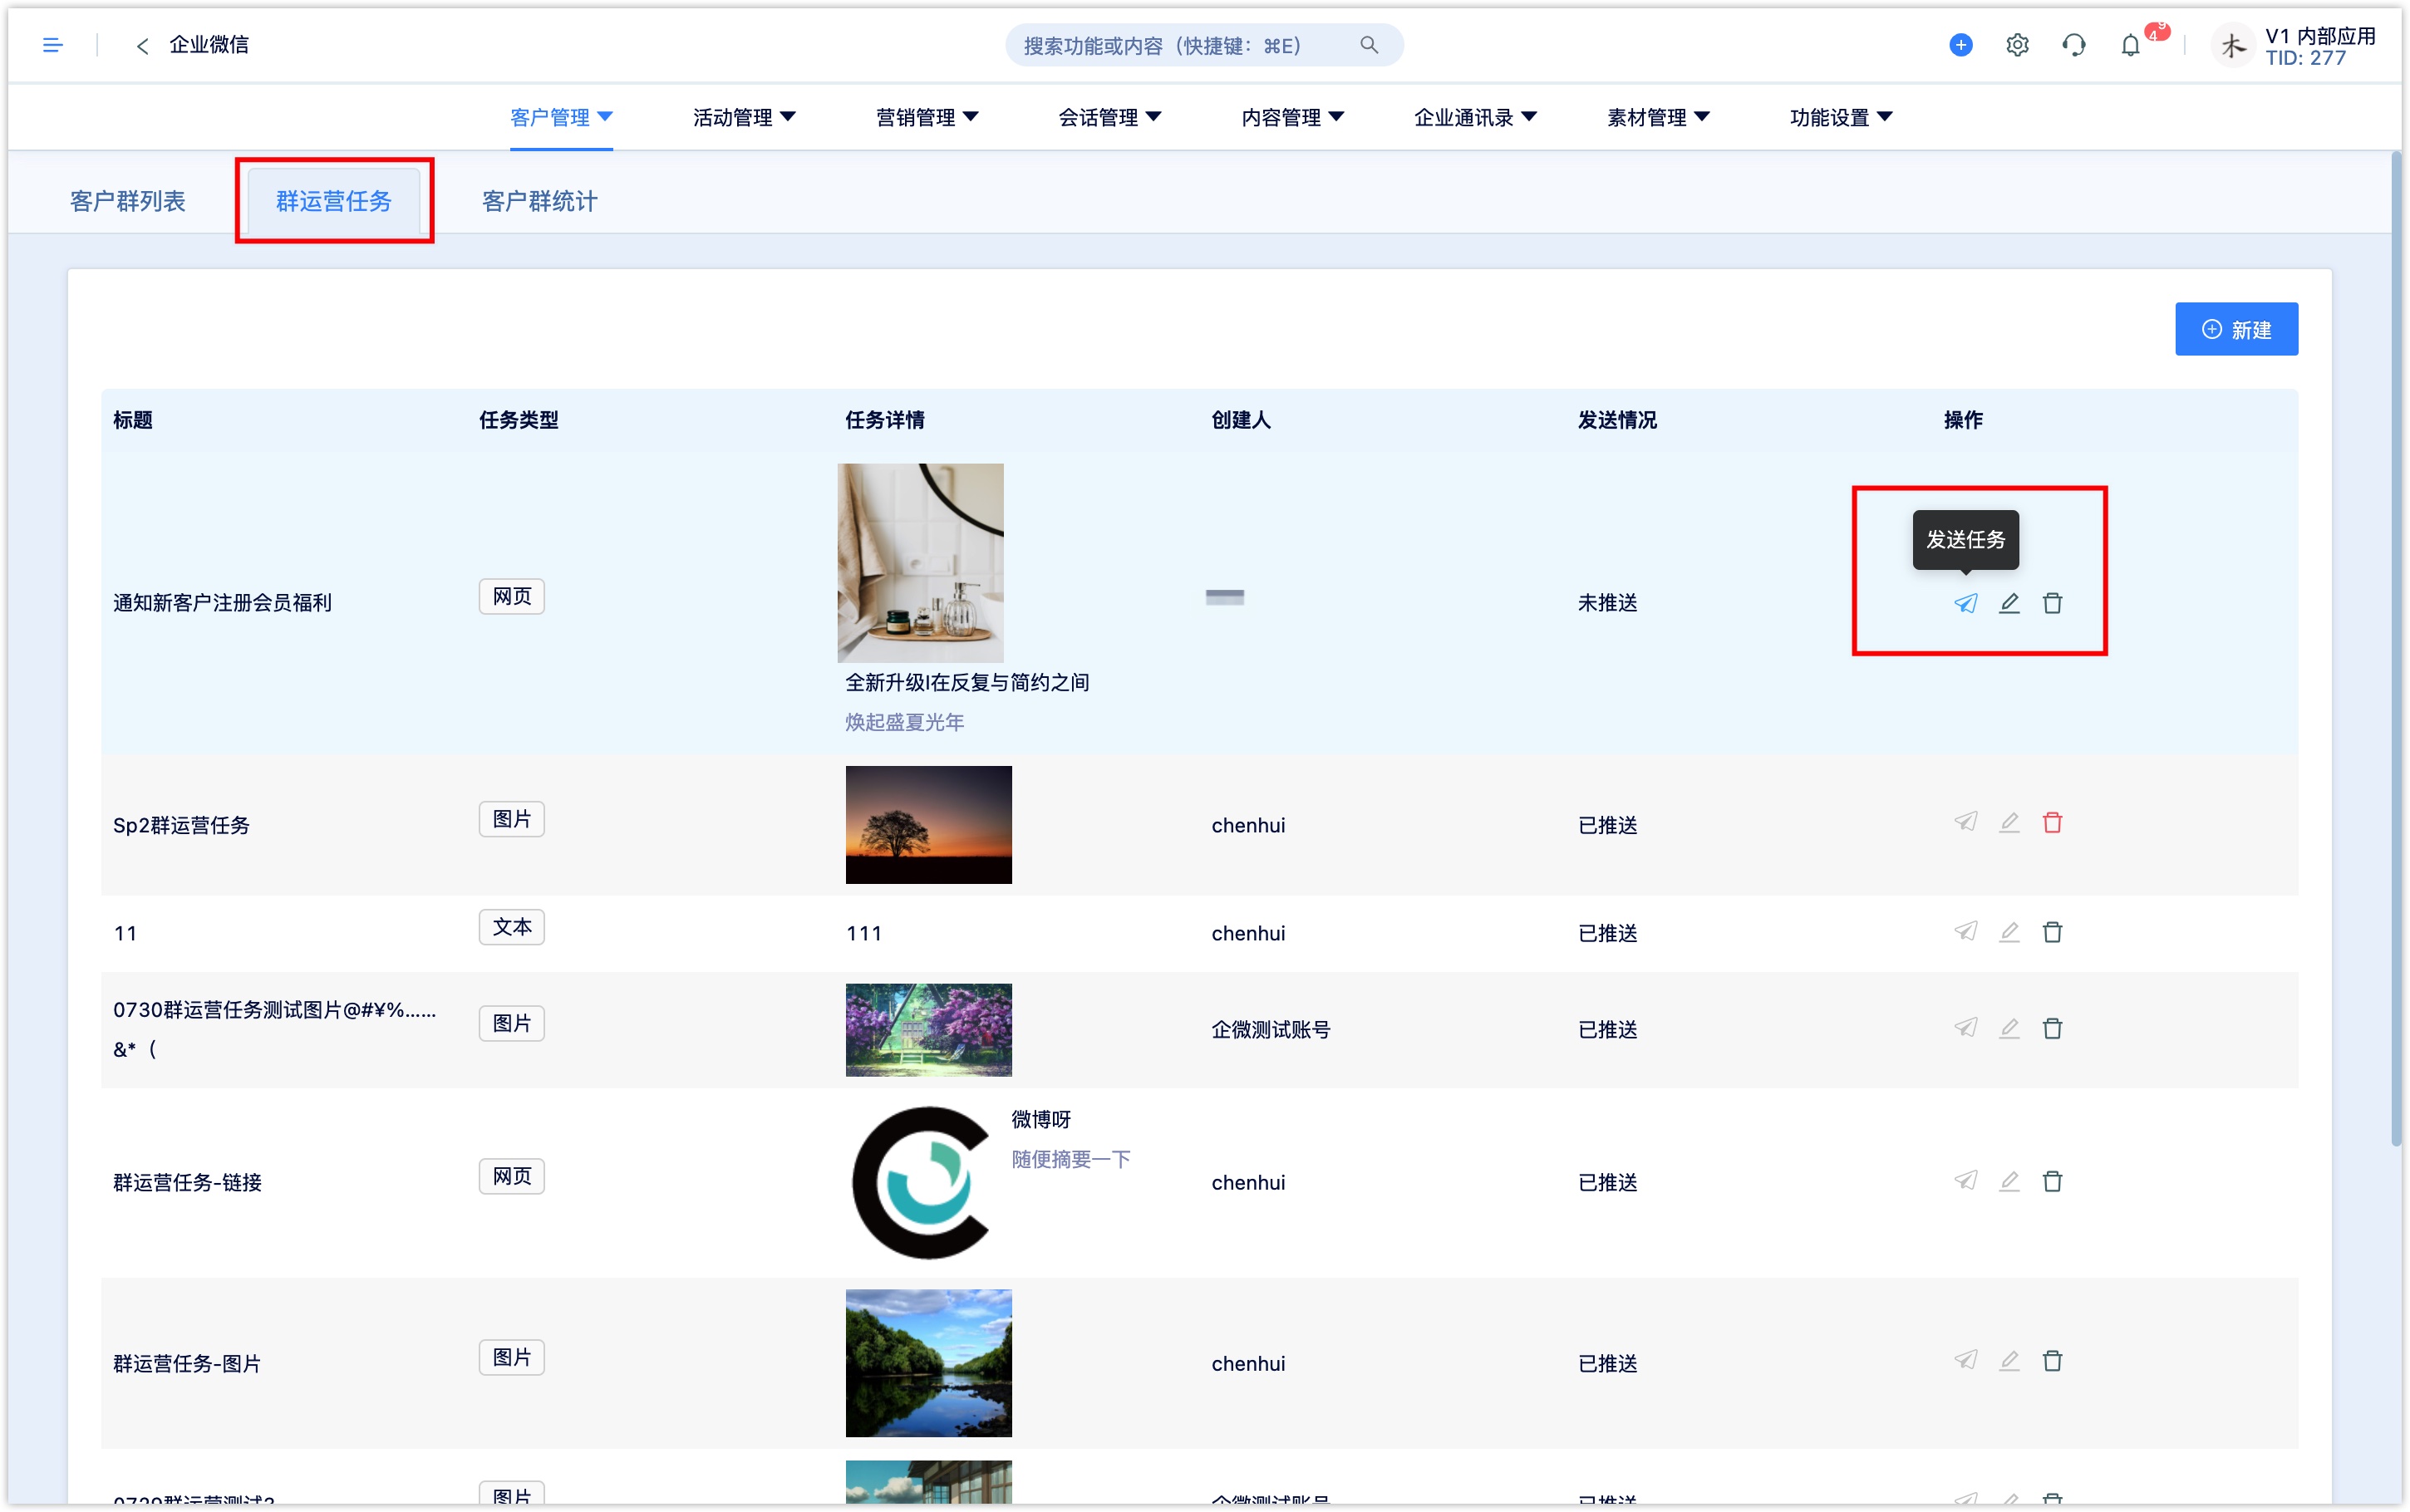Click the 微博呀 link title
This screenshot has height=1512, width=2410.
[x=1041, y=1119]
